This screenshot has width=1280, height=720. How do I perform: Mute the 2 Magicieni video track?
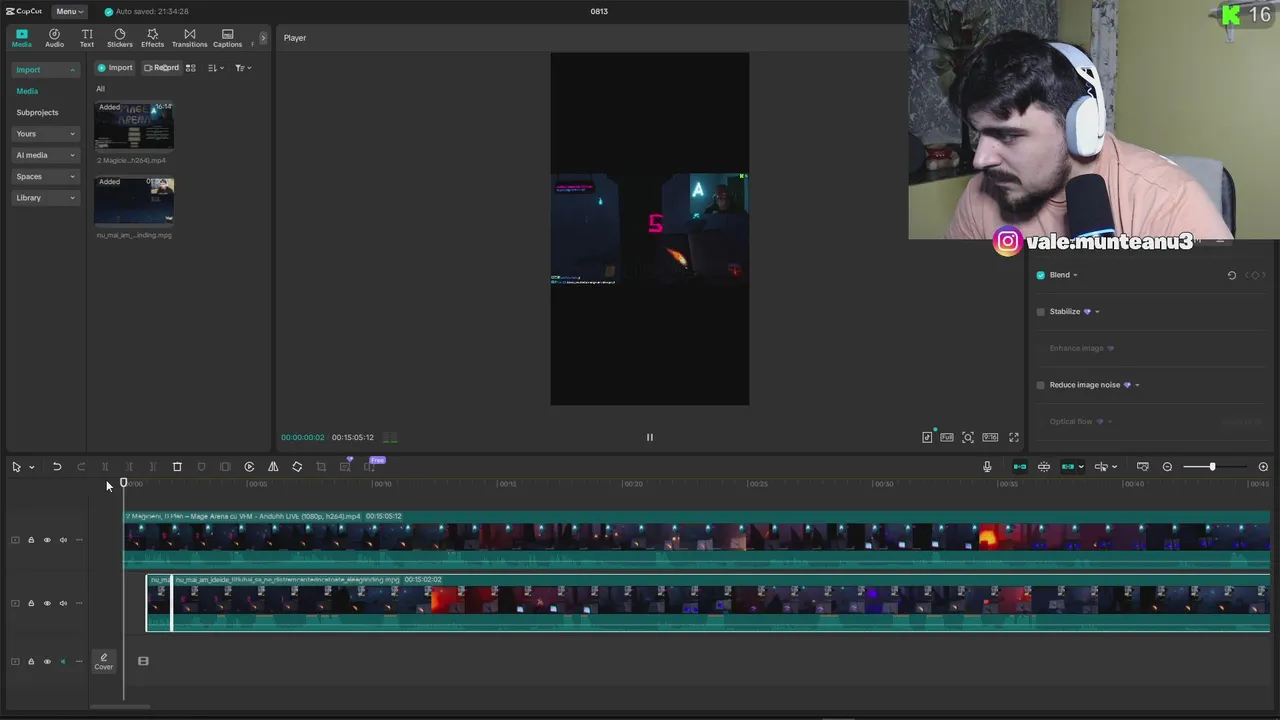coord(63,540)
